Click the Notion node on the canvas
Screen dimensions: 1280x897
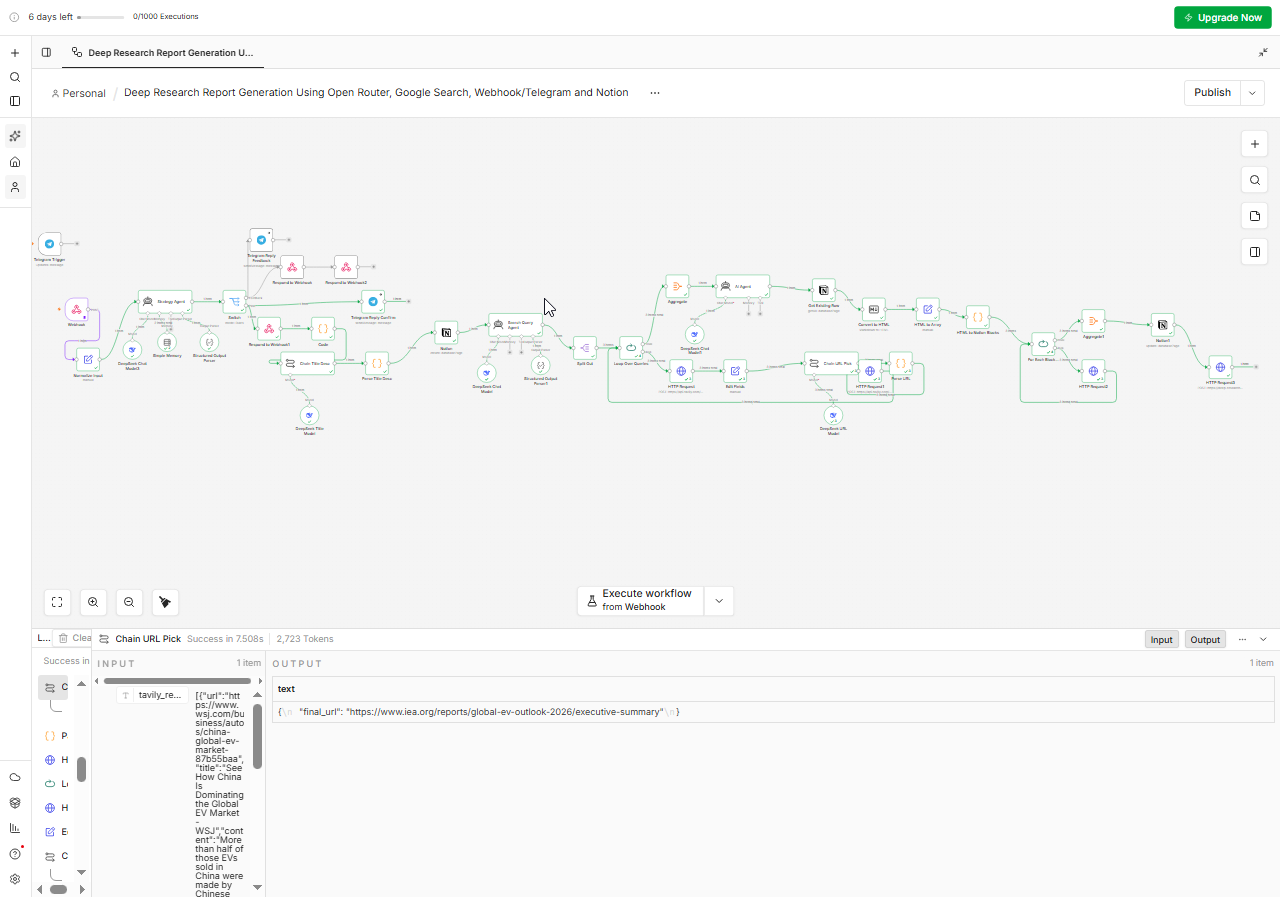click(446, 333)
